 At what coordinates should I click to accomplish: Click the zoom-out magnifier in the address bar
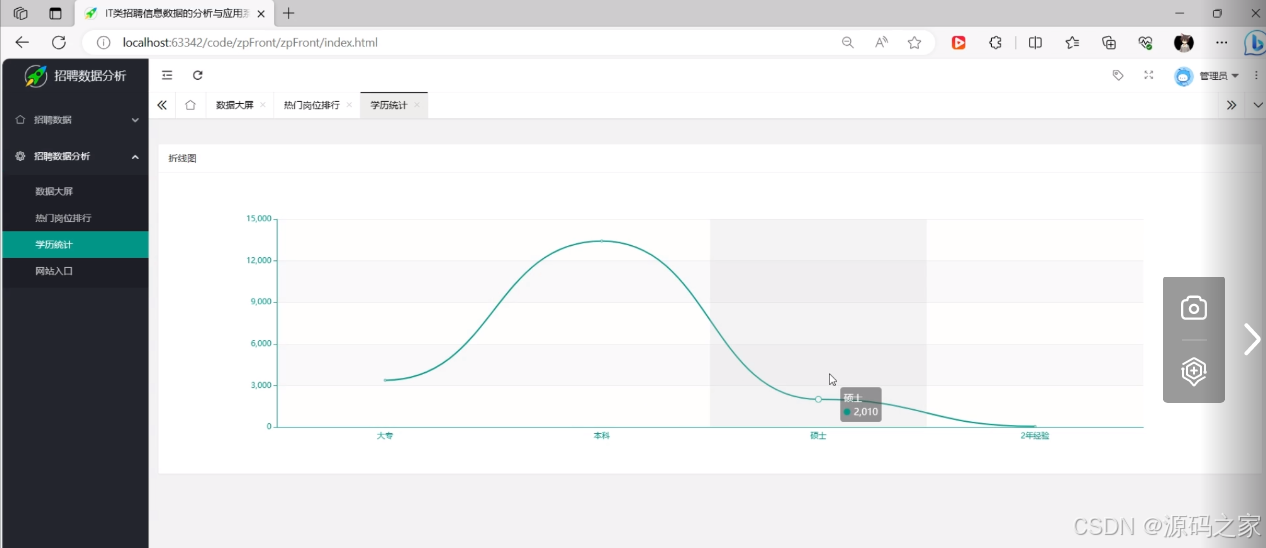click(x=848, y=43)
